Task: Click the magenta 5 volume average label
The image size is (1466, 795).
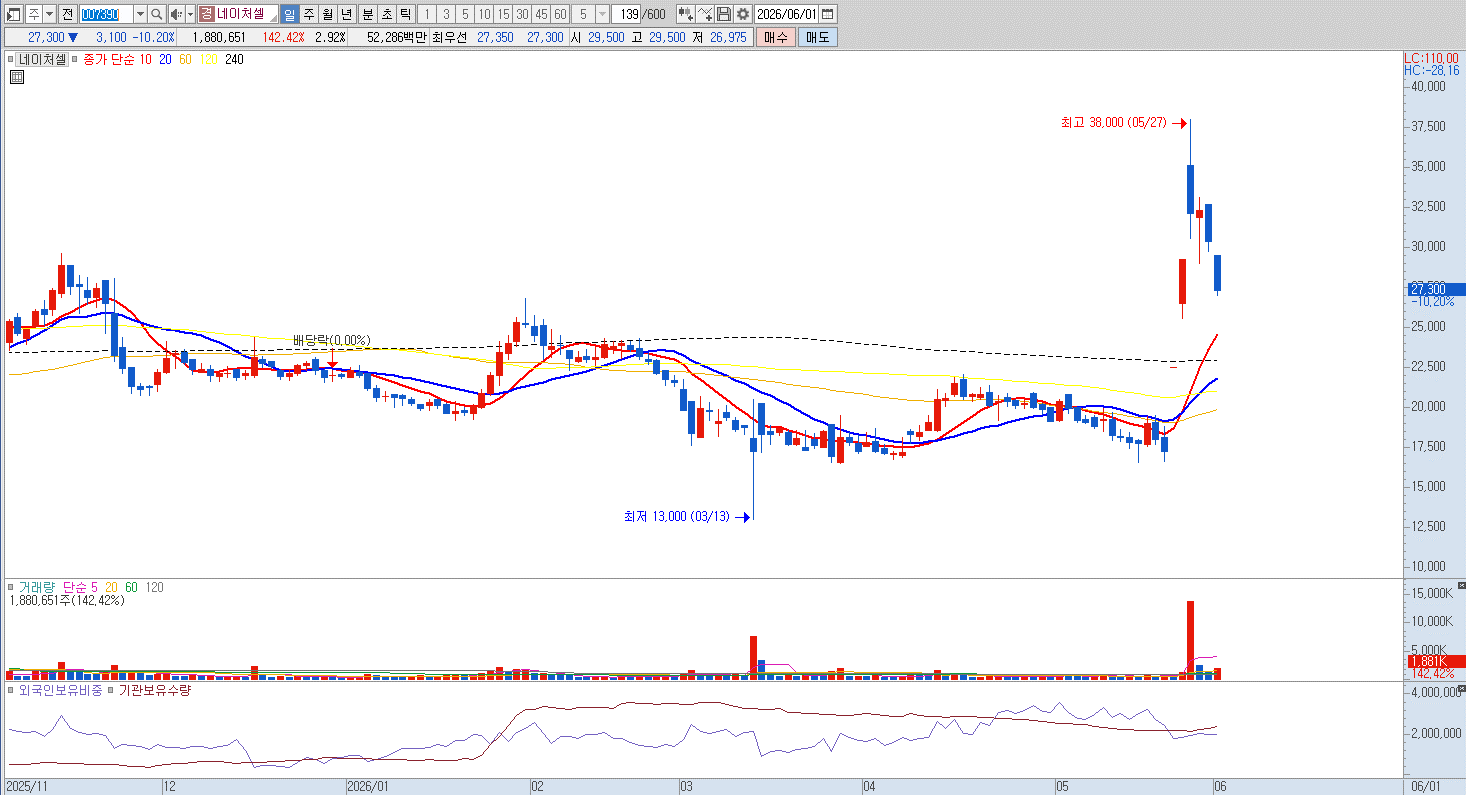Action: point(94,588)
